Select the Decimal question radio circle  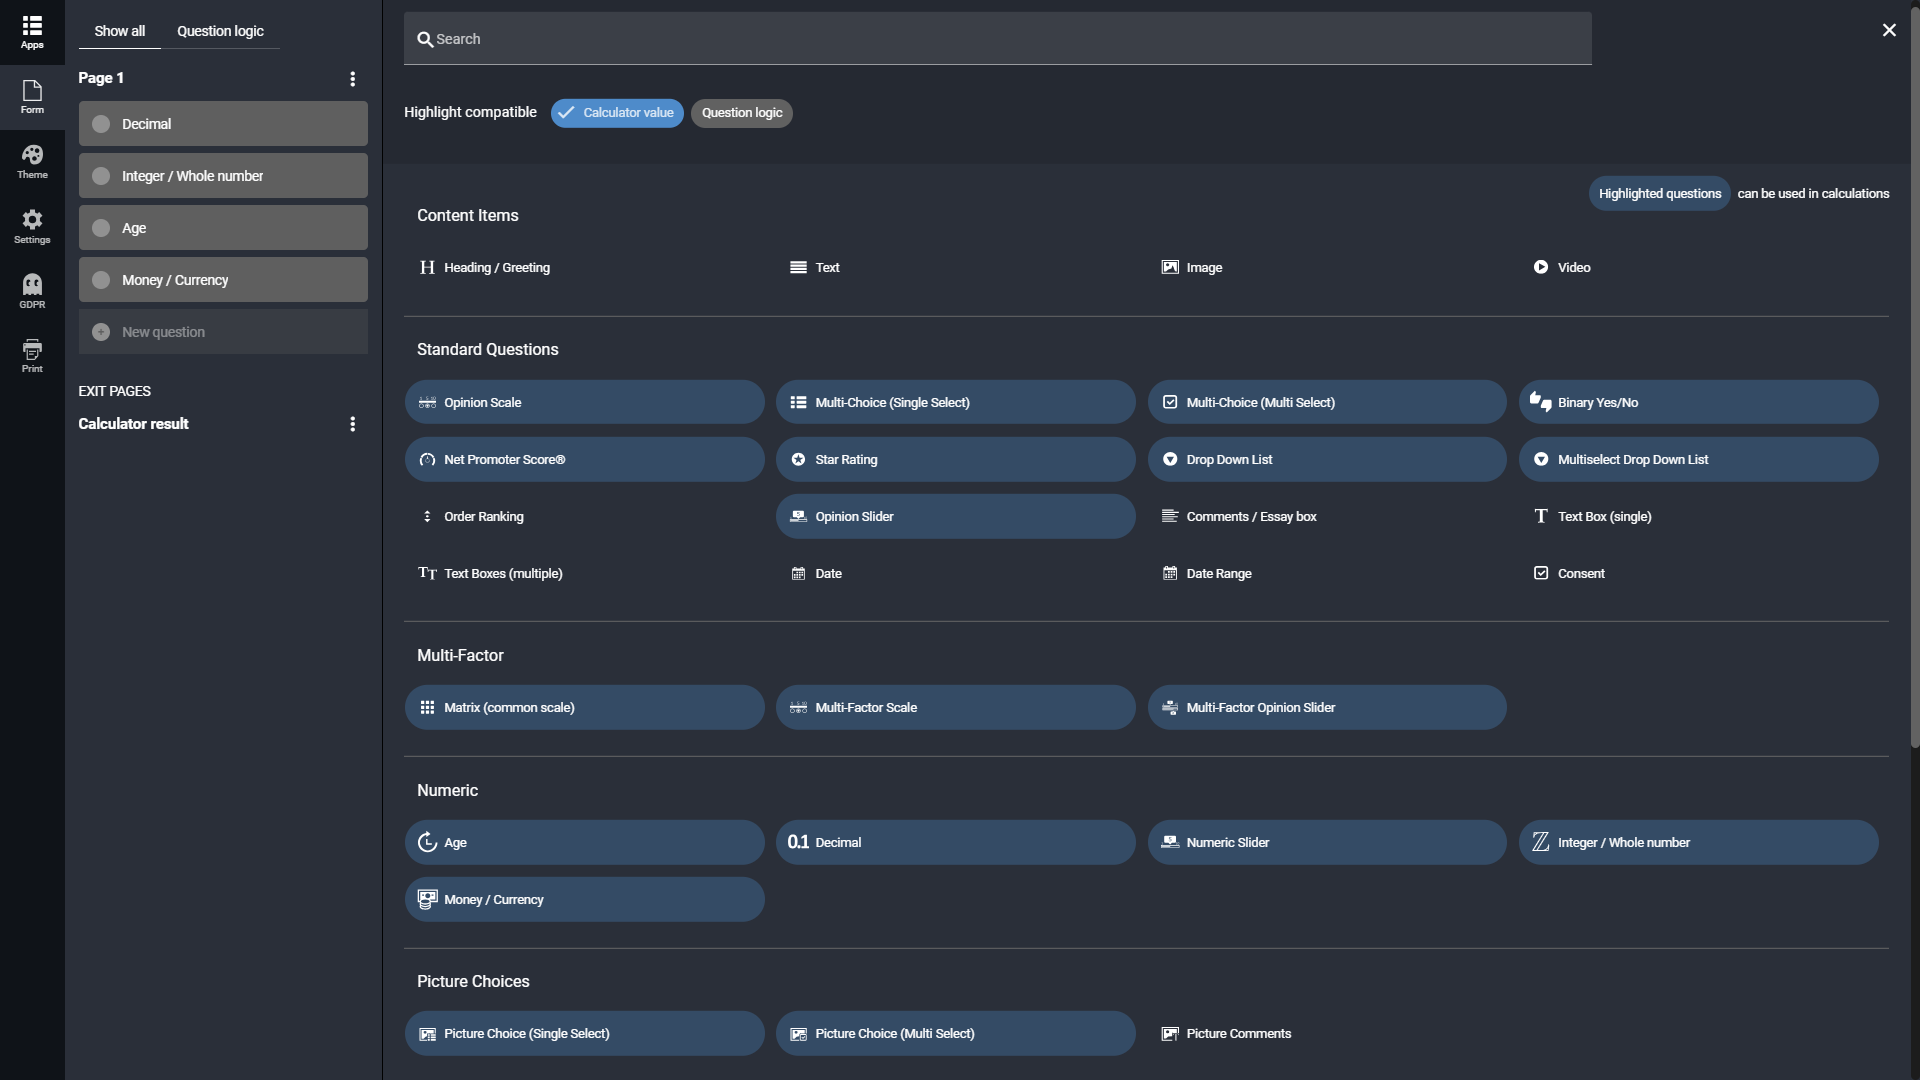click(101, 124)
